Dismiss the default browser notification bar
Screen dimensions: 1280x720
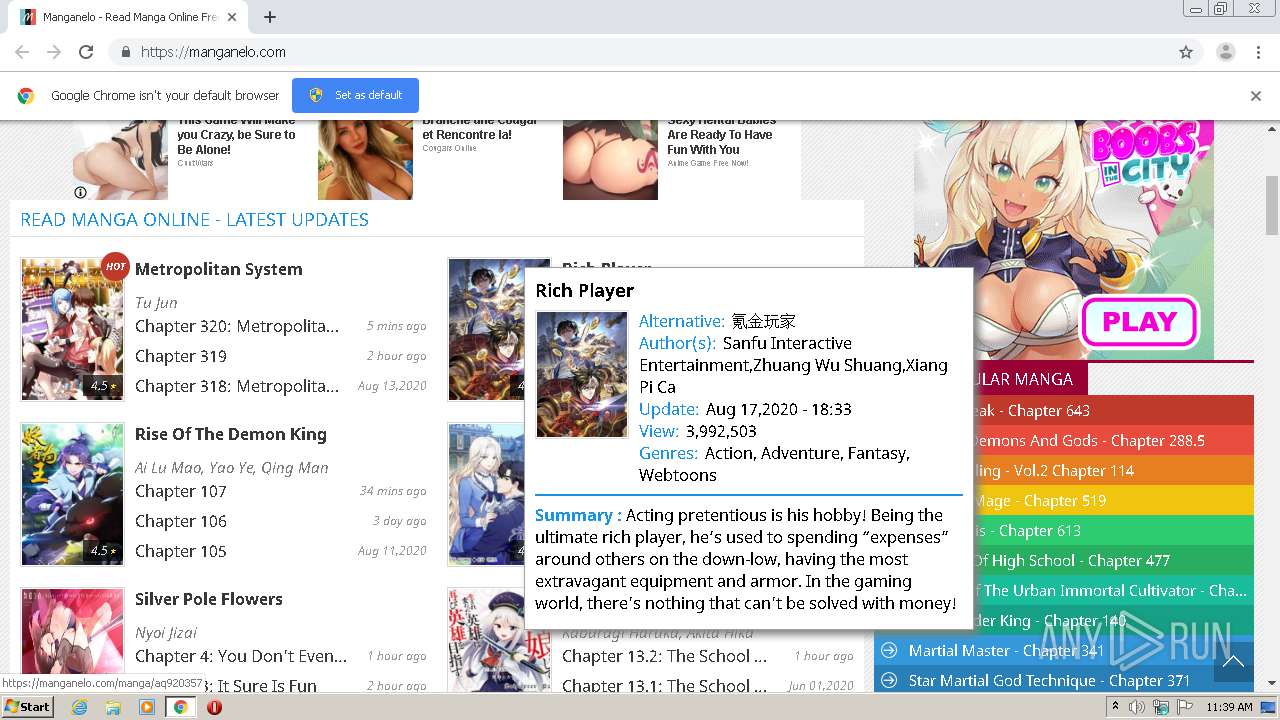(1256, 96)
